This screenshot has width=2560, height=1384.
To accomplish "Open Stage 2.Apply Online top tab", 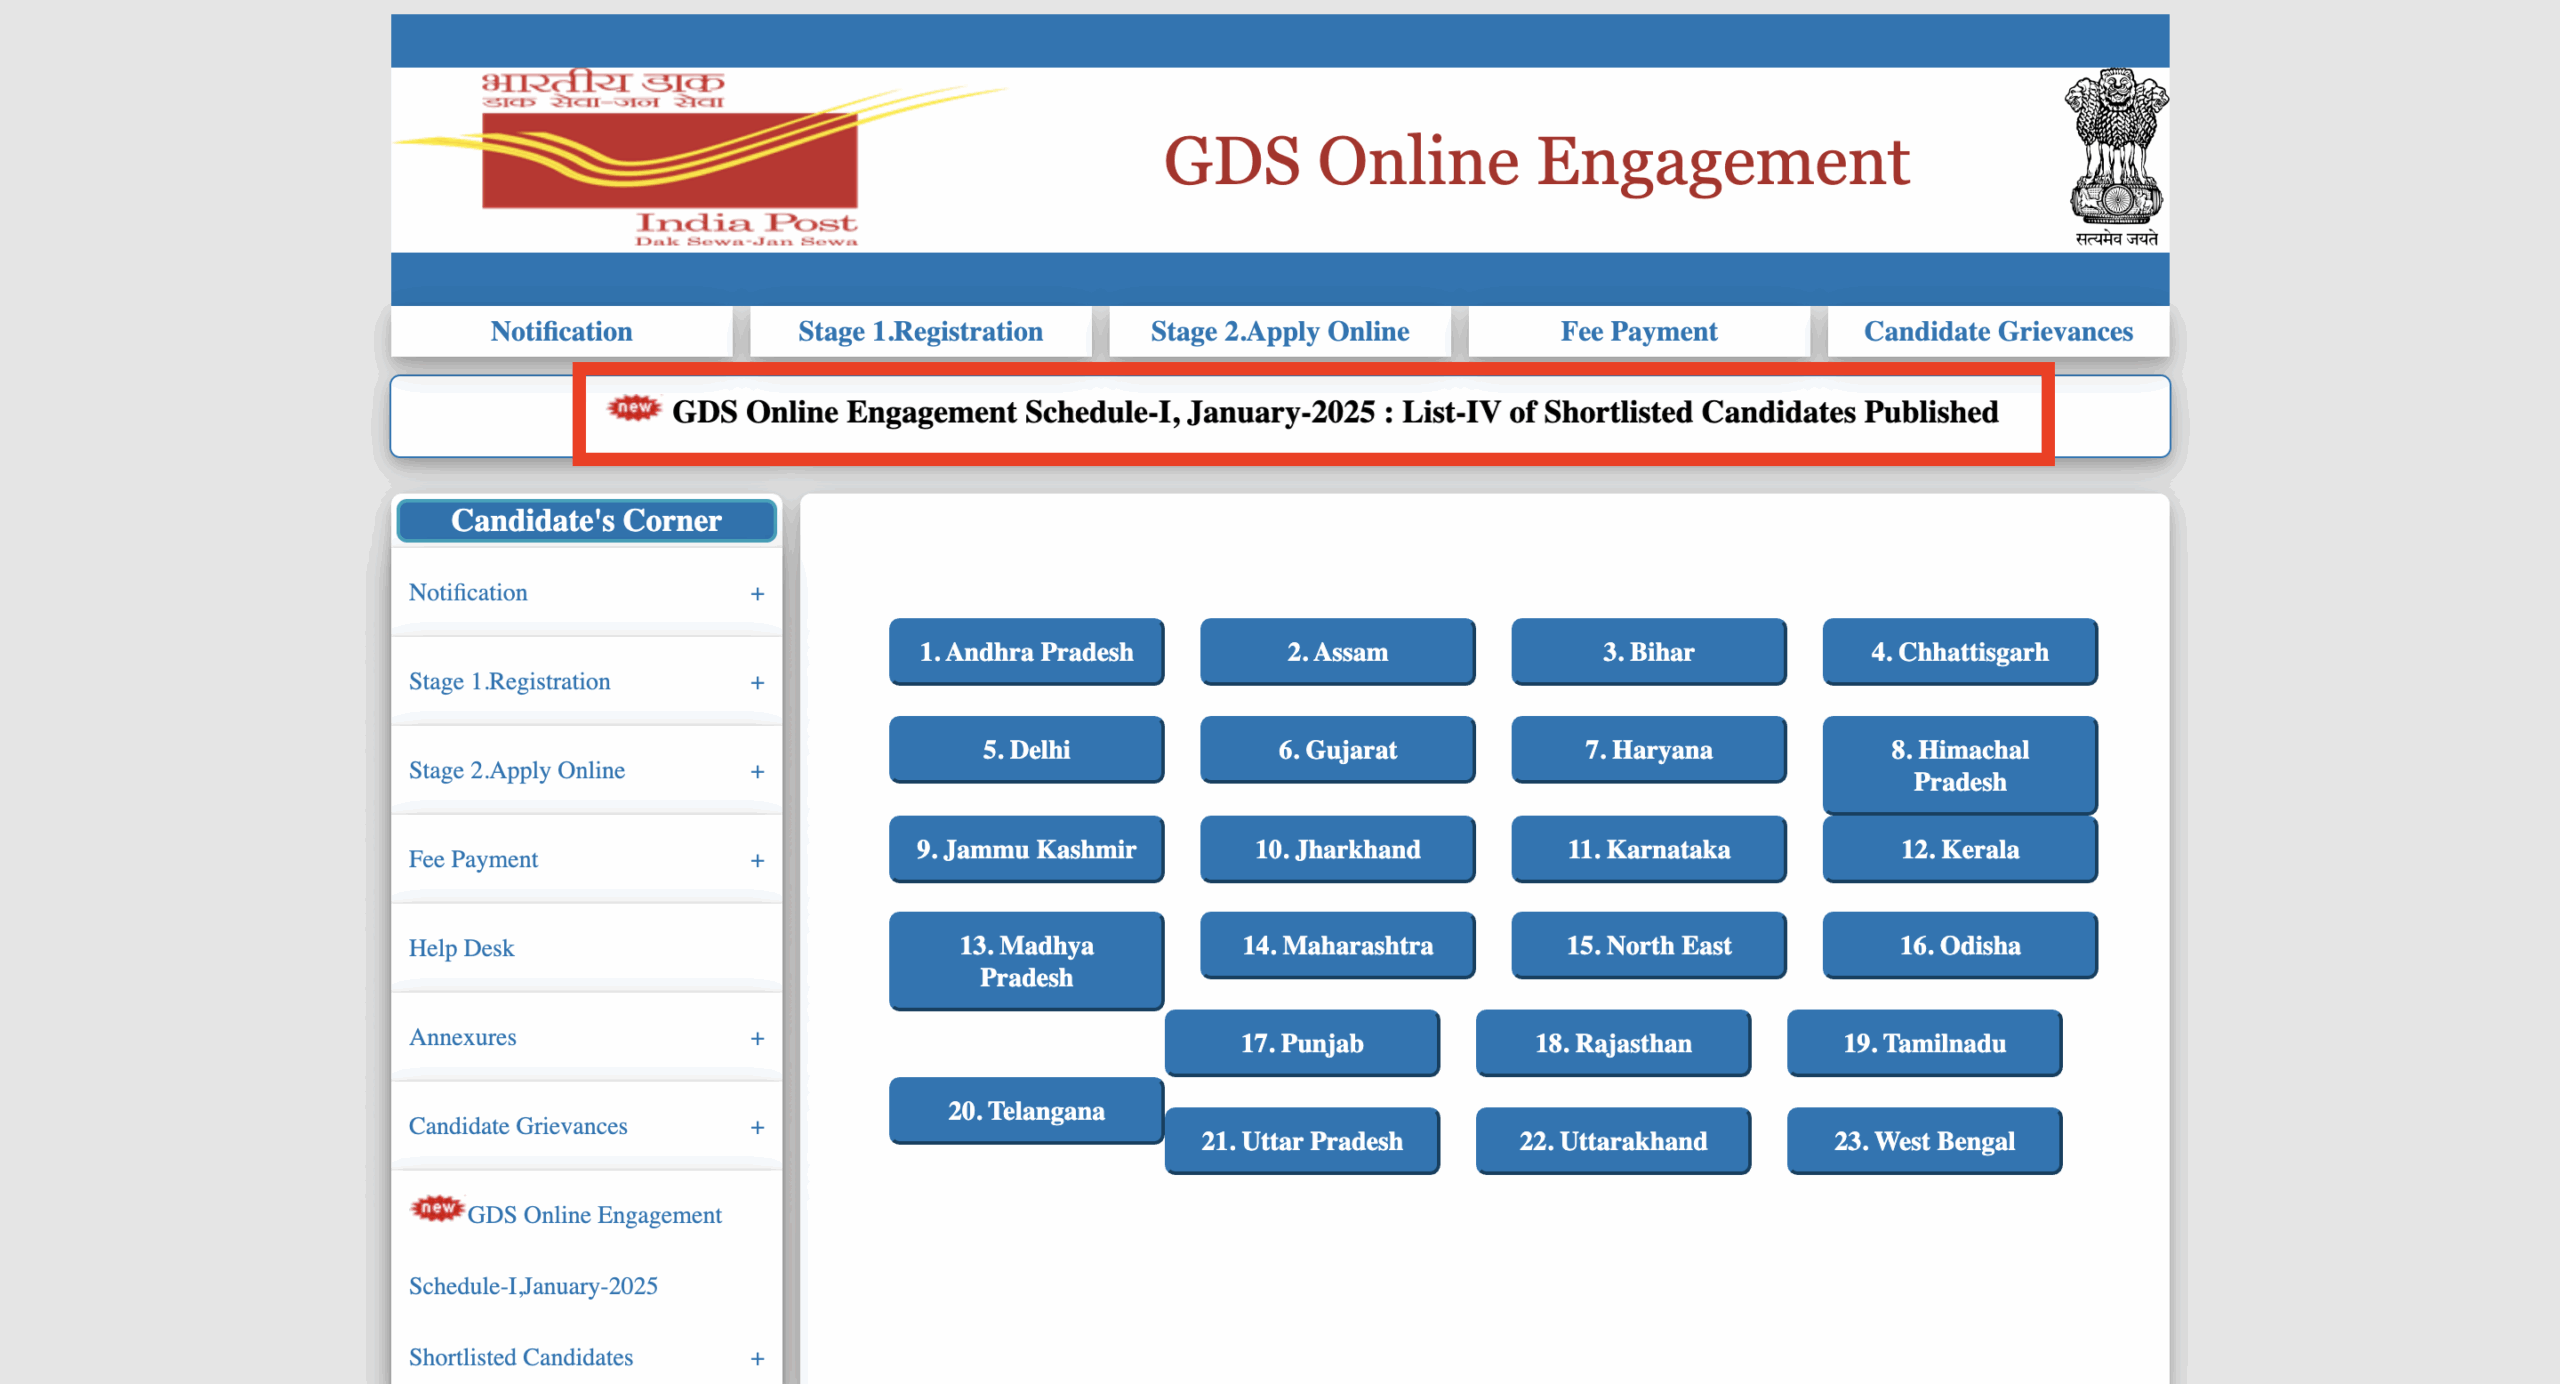I will tap(1279, 331).
